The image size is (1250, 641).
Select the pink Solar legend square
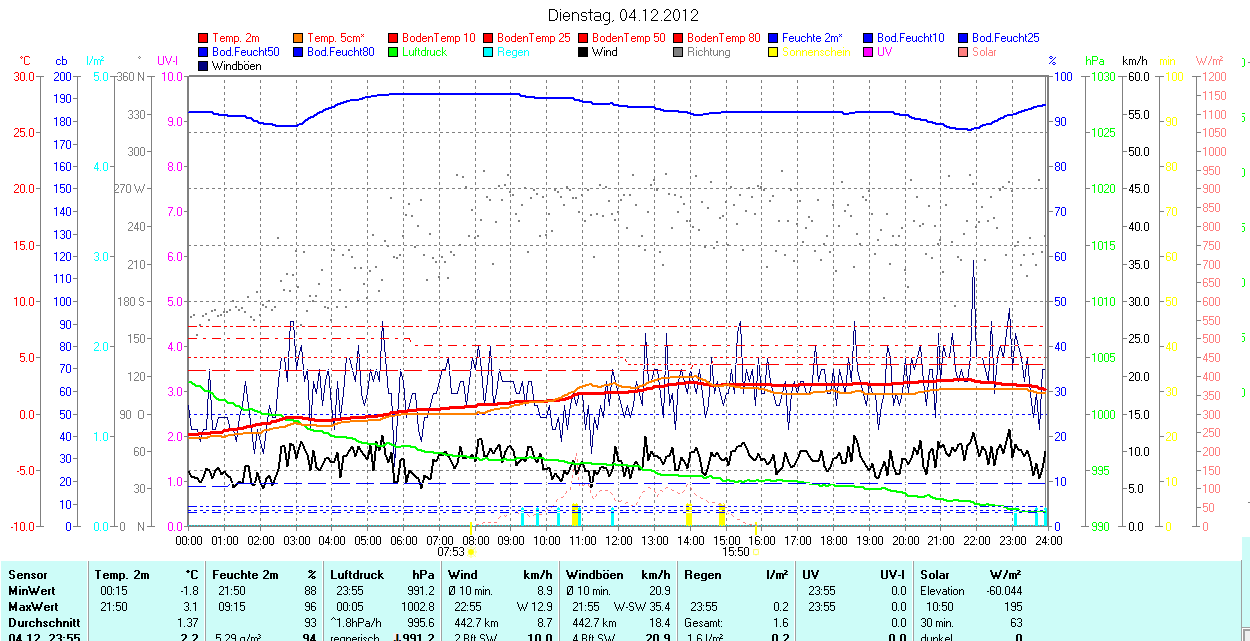(964, 52)
